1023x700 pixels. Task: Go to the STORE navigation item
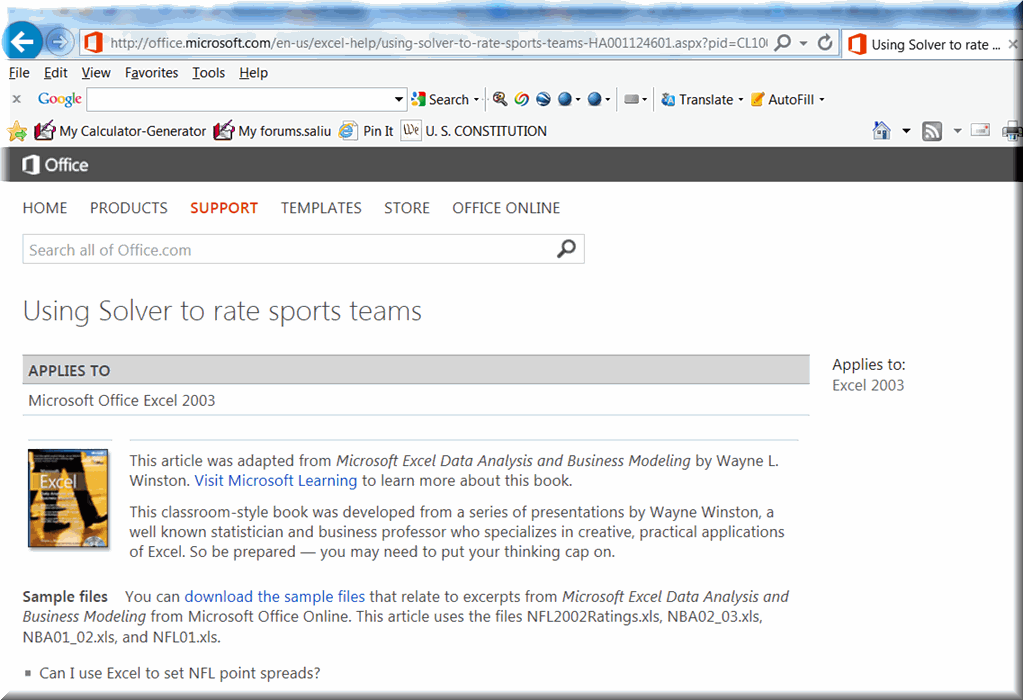click(x=406, y=208)
